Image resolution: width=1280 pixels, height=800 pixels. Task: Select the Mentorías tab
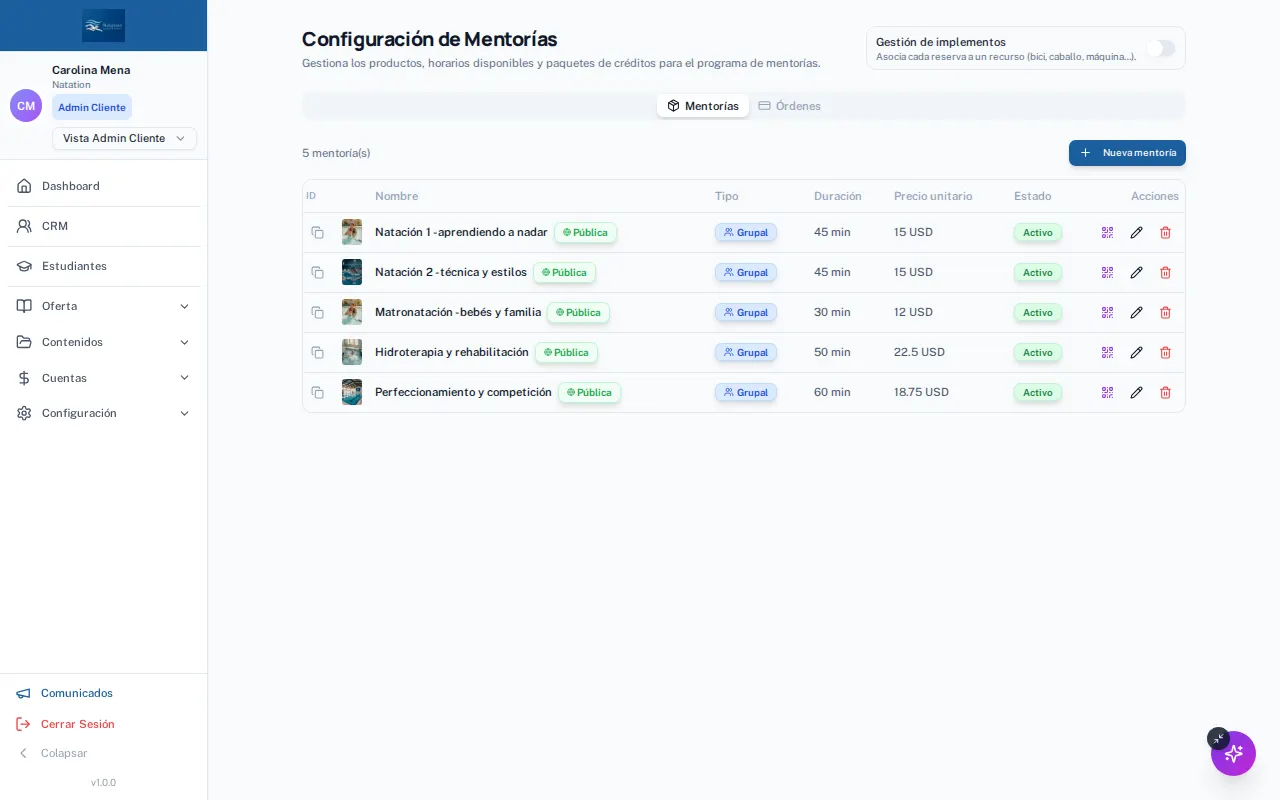(703, 106)
